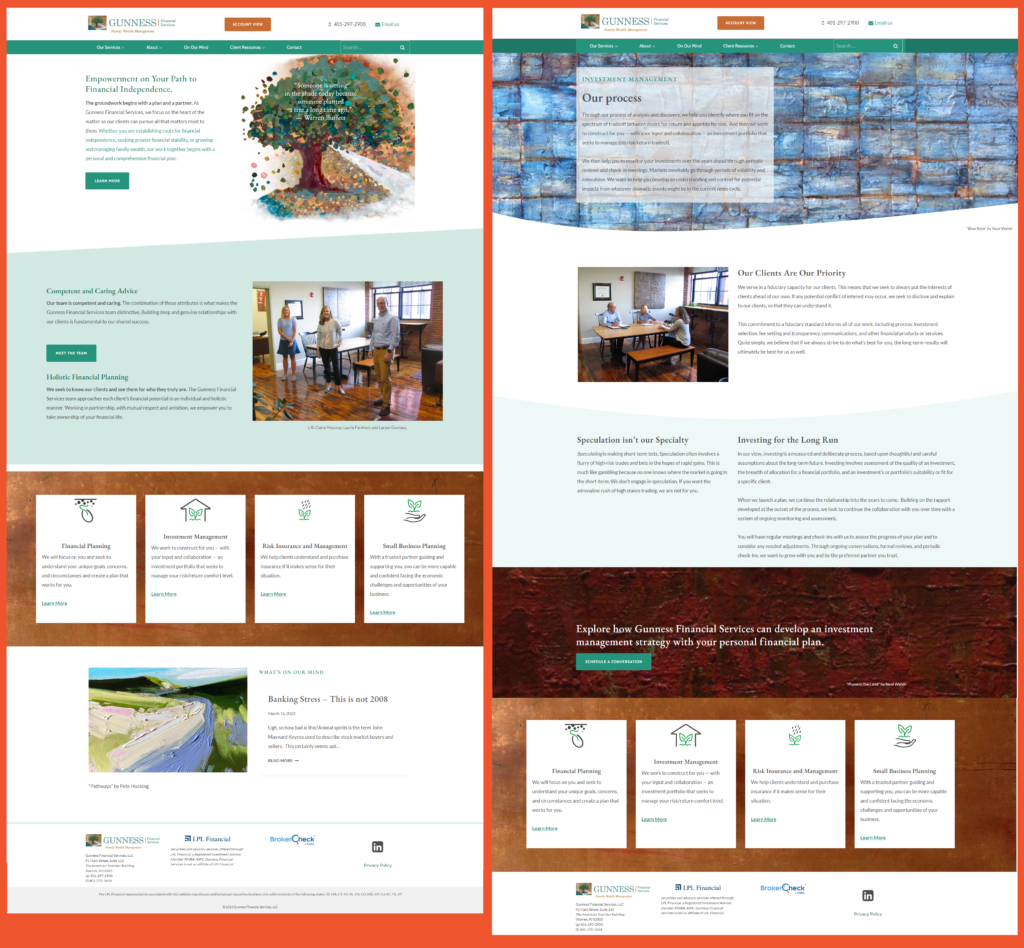
Task: Click Gunness logo in left footer
Action: point(123,841)
